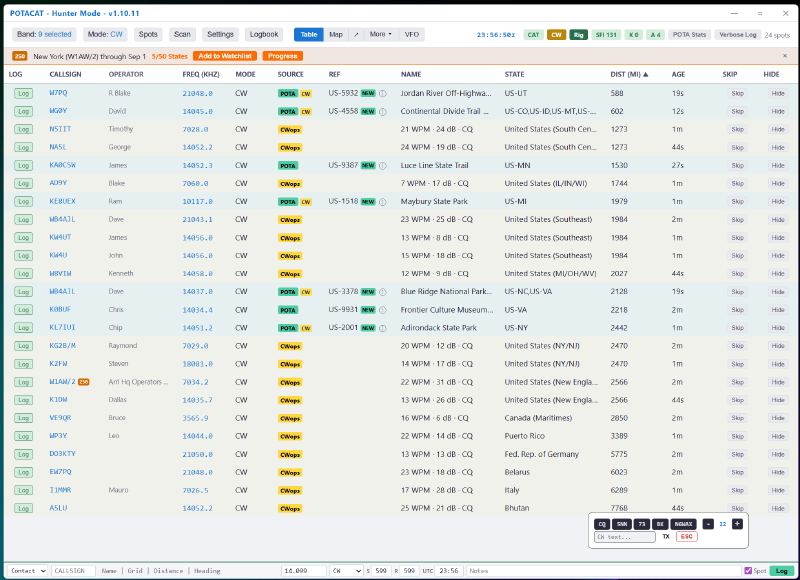The image size is (800, 580).
Task: Click the frequency field showing 14.099
Action: 304,571
